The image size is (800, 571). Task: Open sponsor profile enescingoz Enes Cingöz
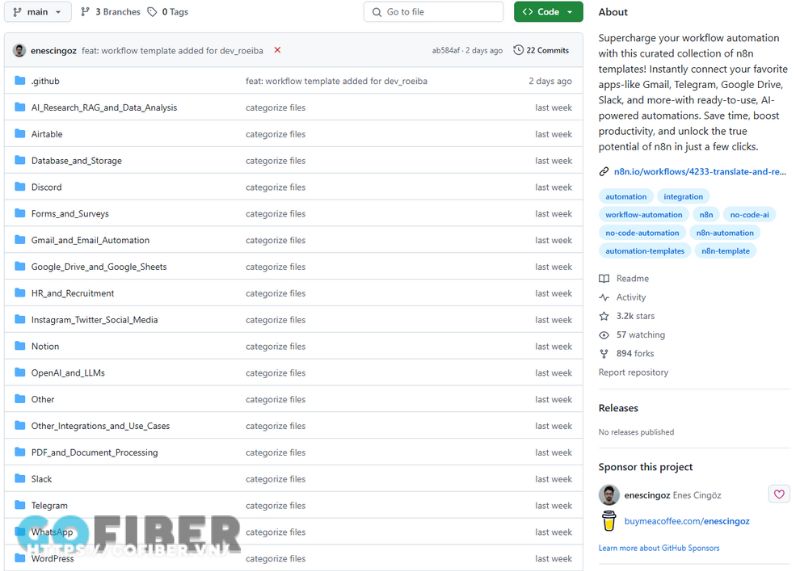(x=673, y=495)
